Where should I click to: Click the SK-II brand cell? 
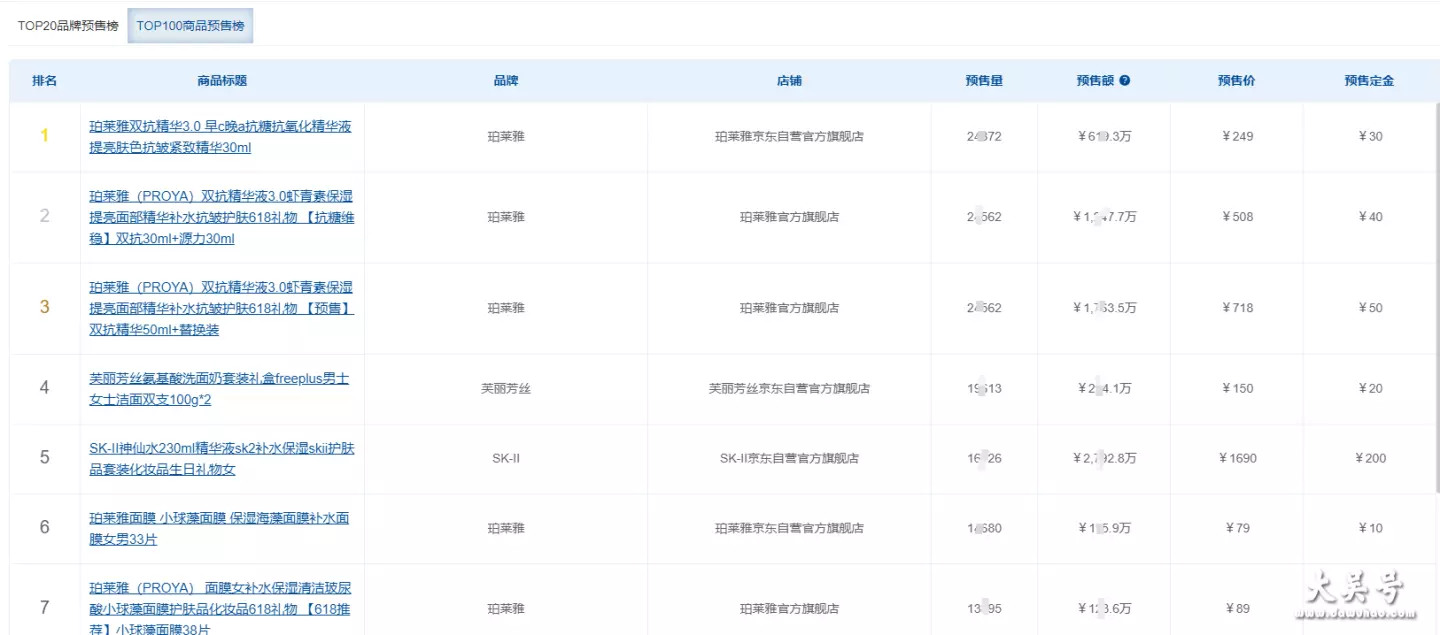click(x=506, y=459)
